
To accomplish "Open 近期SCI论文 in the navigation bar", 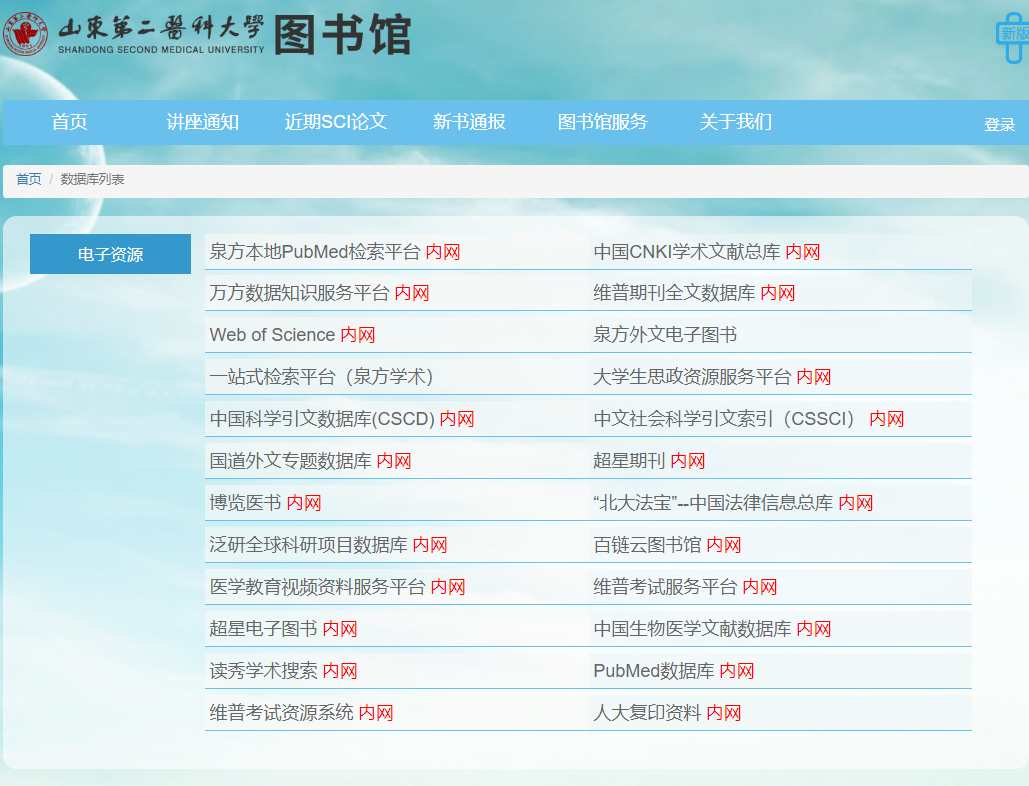I will (x=335, y=122).
